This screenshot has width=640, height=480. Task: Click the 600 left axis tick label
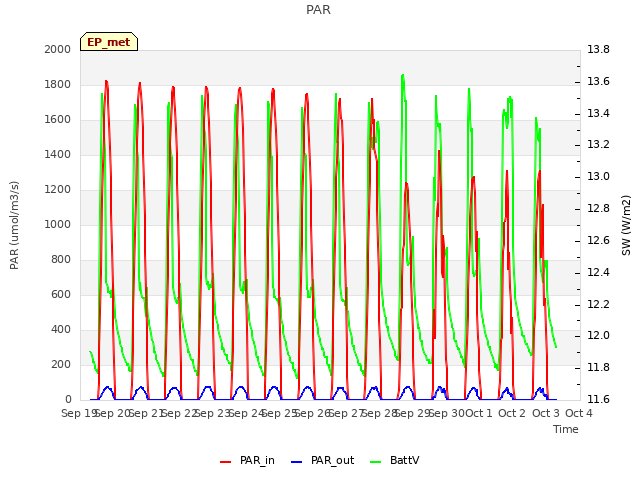(61, 294)
